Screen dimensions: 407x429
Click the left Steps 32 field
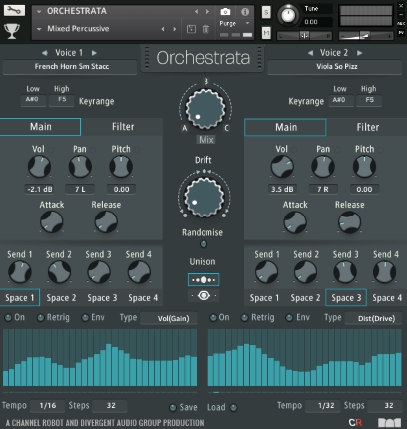111,406
